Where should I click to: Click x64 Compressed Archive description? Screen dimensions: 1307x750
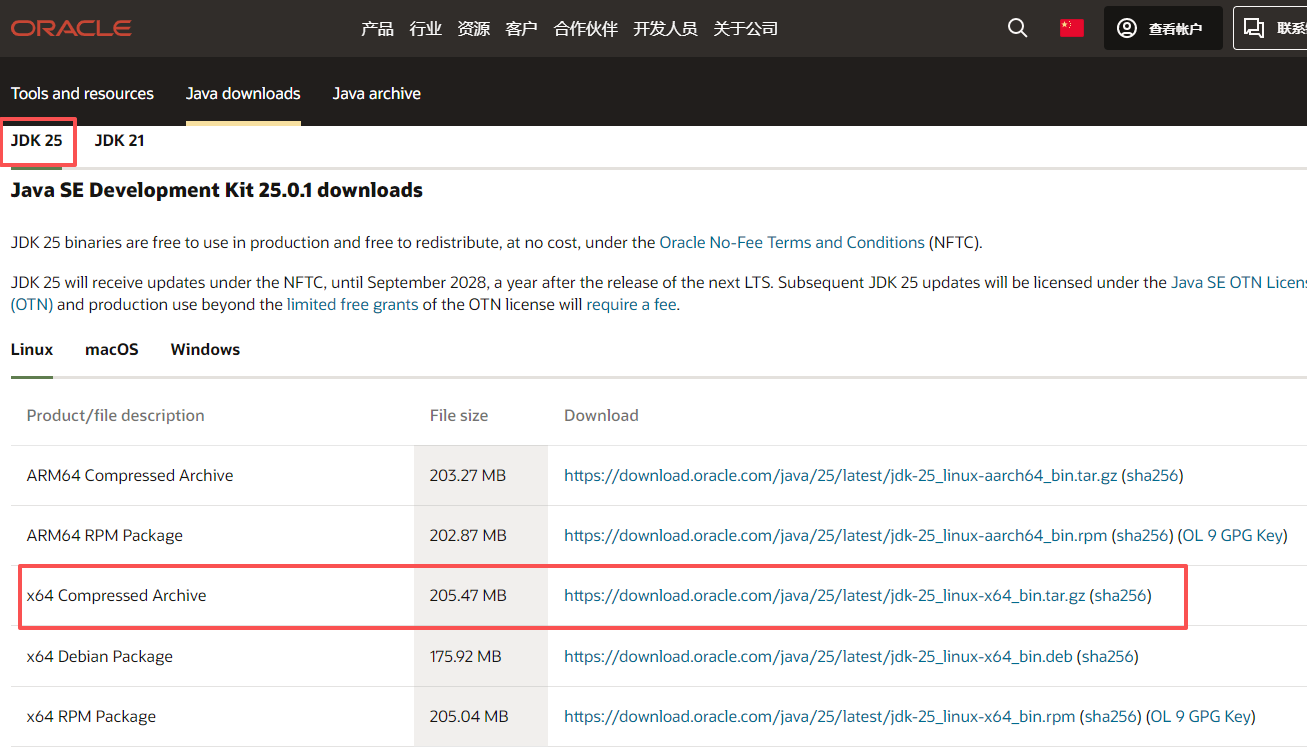[116, 596]
